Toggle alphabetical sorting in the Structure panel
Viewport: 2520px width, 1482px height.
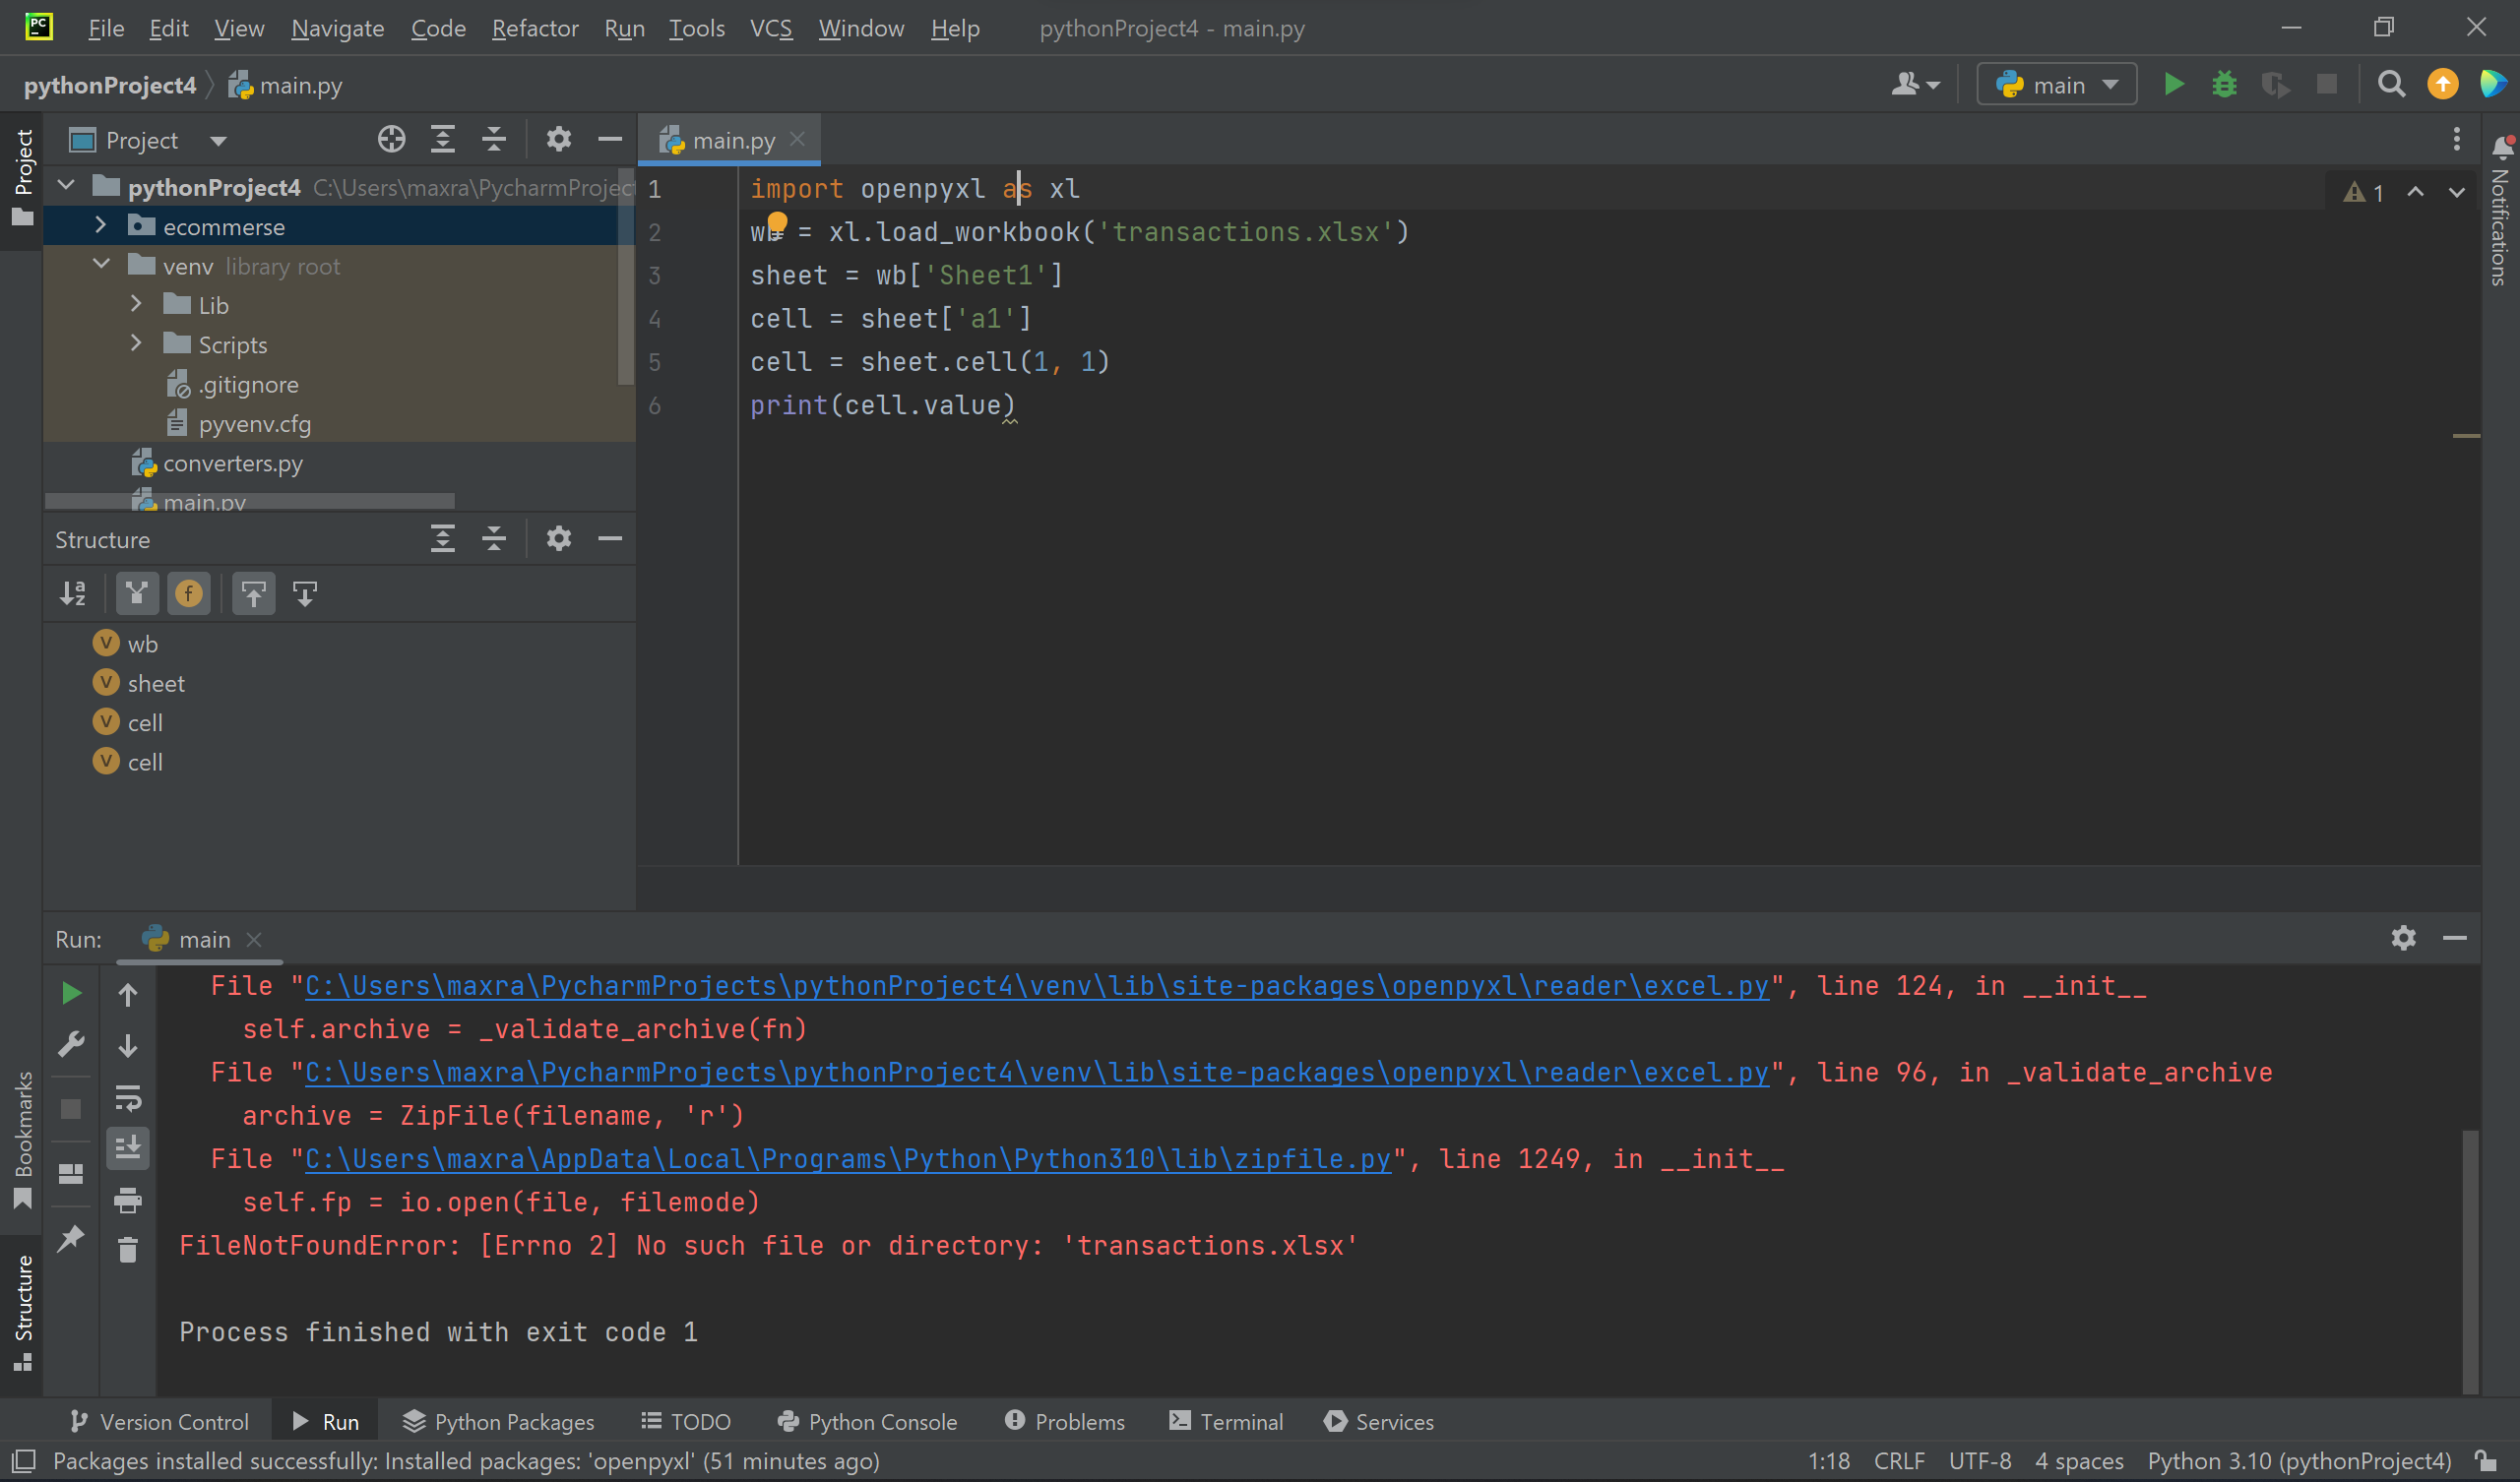pyautogui.click(x=73, y=593)
